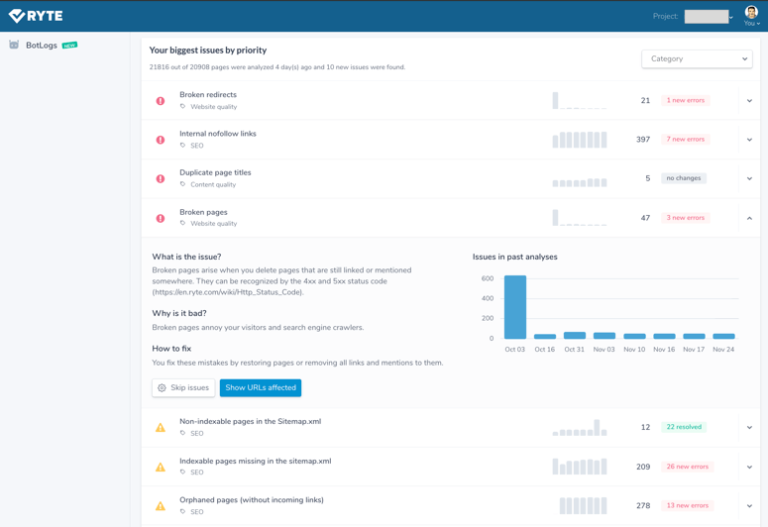Click the tag icon under Orphaned pages
Image resolution: width=768 pixels, height=527 pixels.
pyautogui.click(x=183, y=511)
